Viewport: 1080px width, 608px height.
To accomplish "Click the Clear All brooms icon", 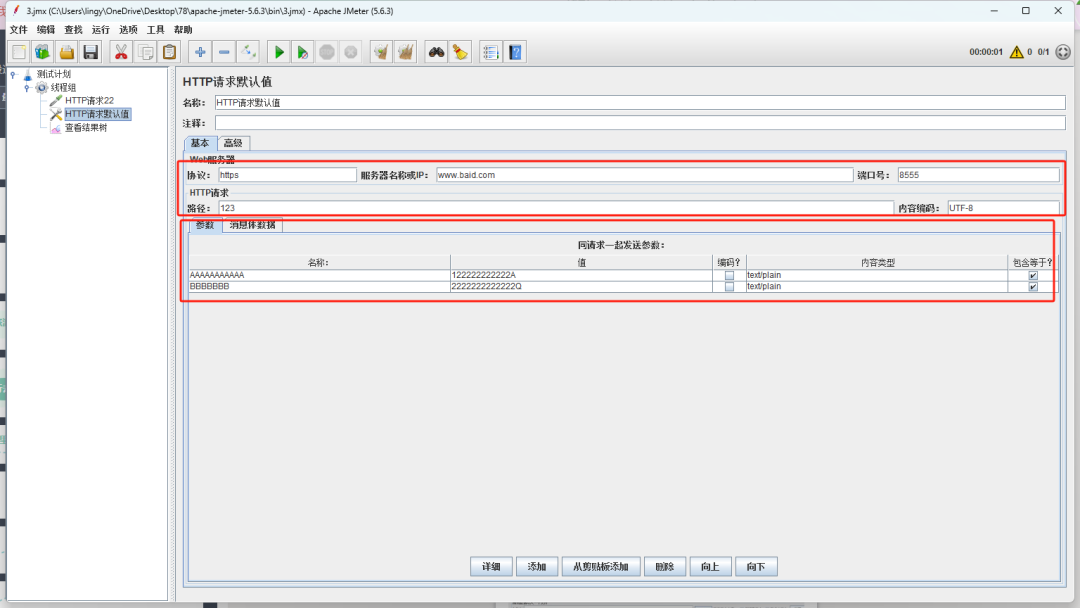I will (405, 52).
